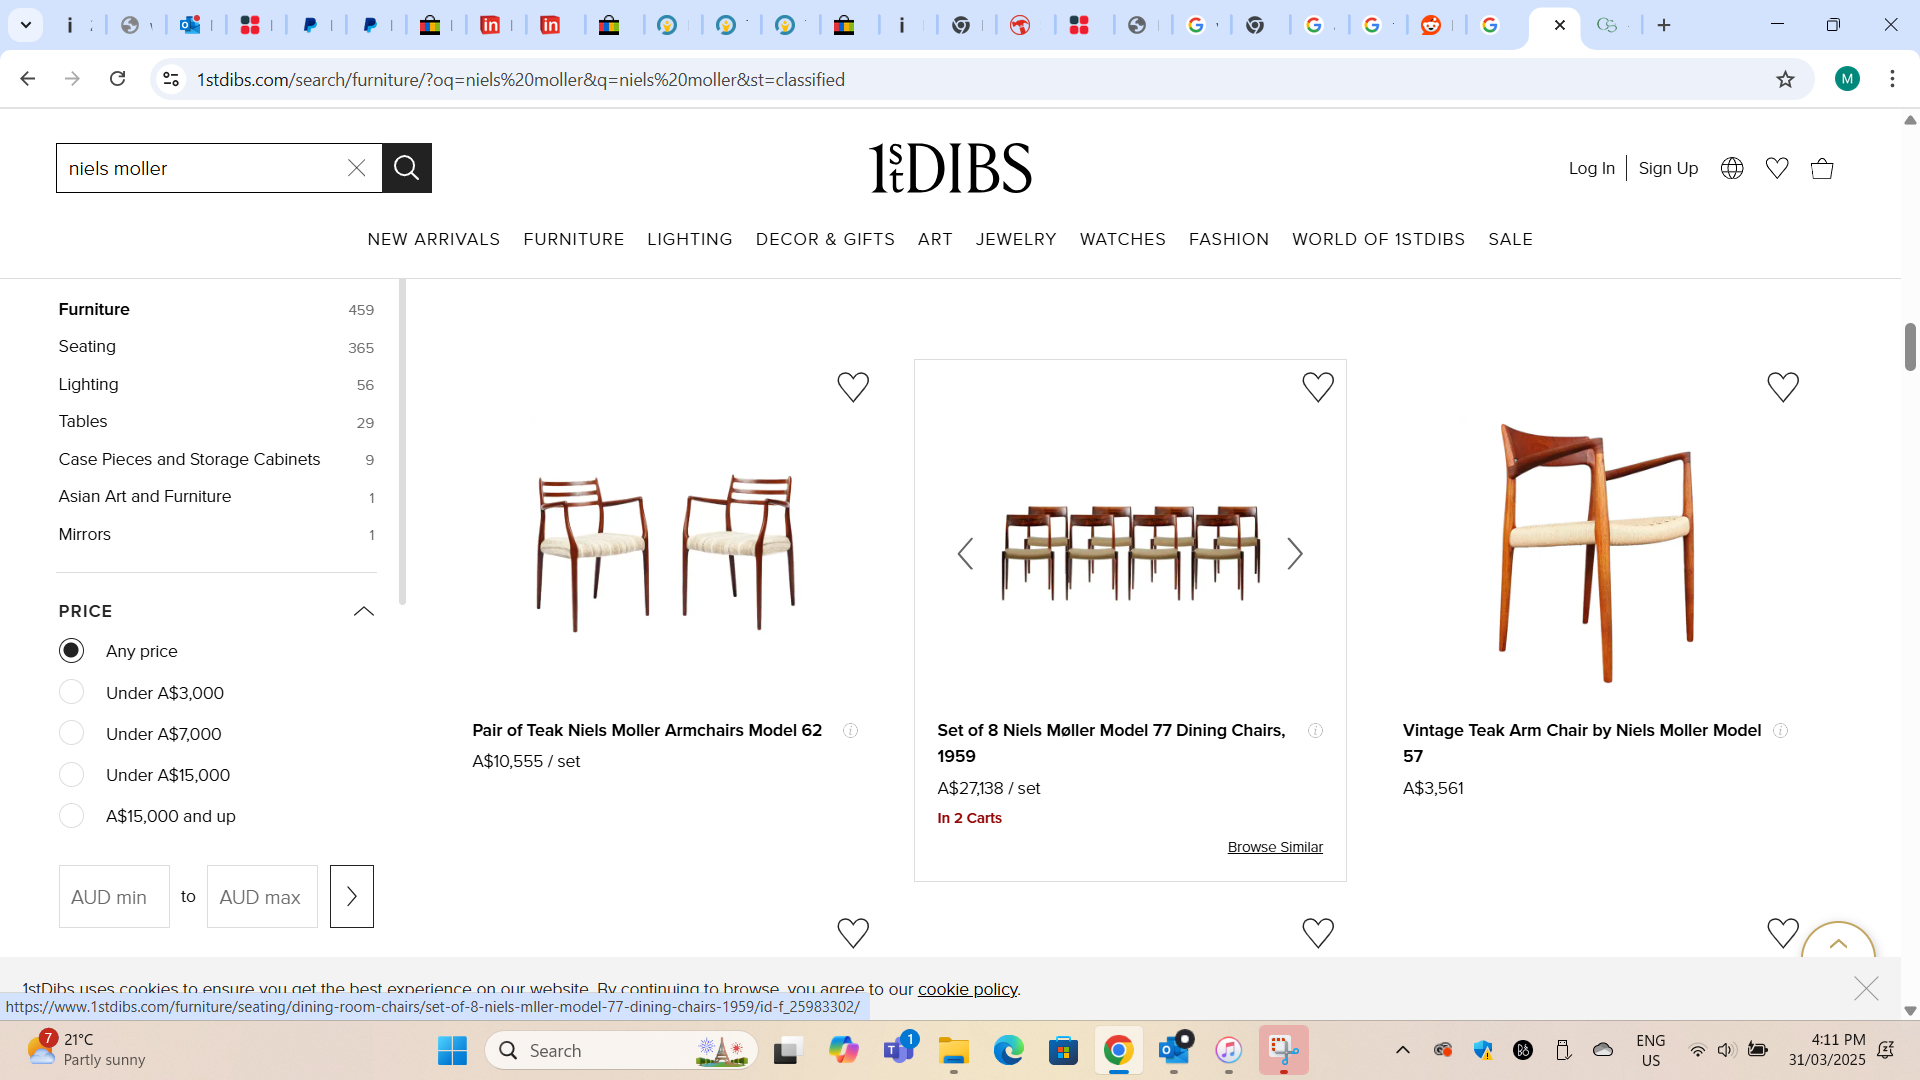Select the Under A$7,000 radio button

point(72,733)
